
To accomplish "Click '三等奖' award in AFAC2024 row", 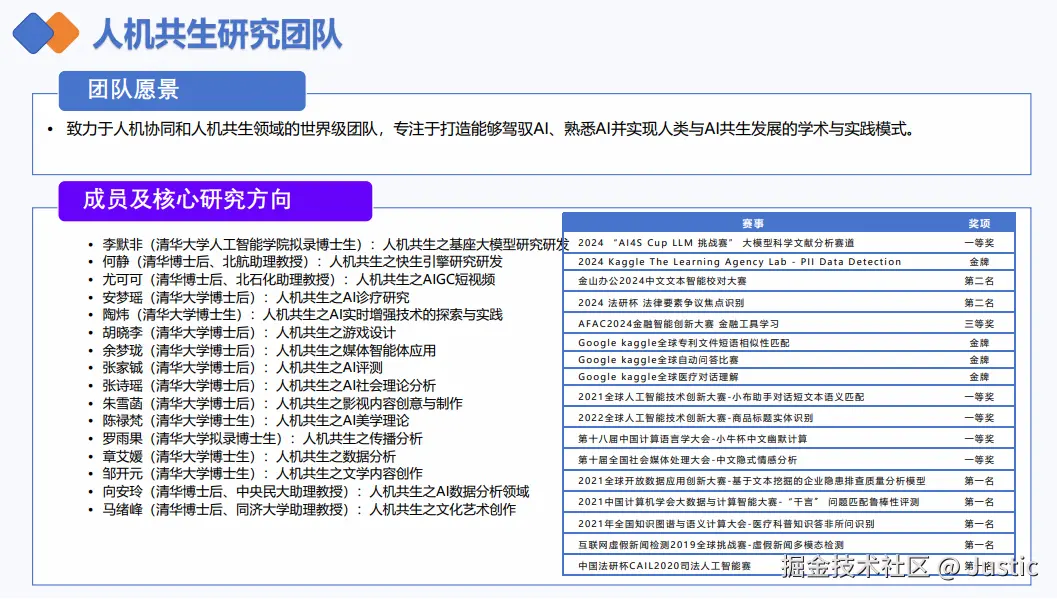I will coord(979,323).
